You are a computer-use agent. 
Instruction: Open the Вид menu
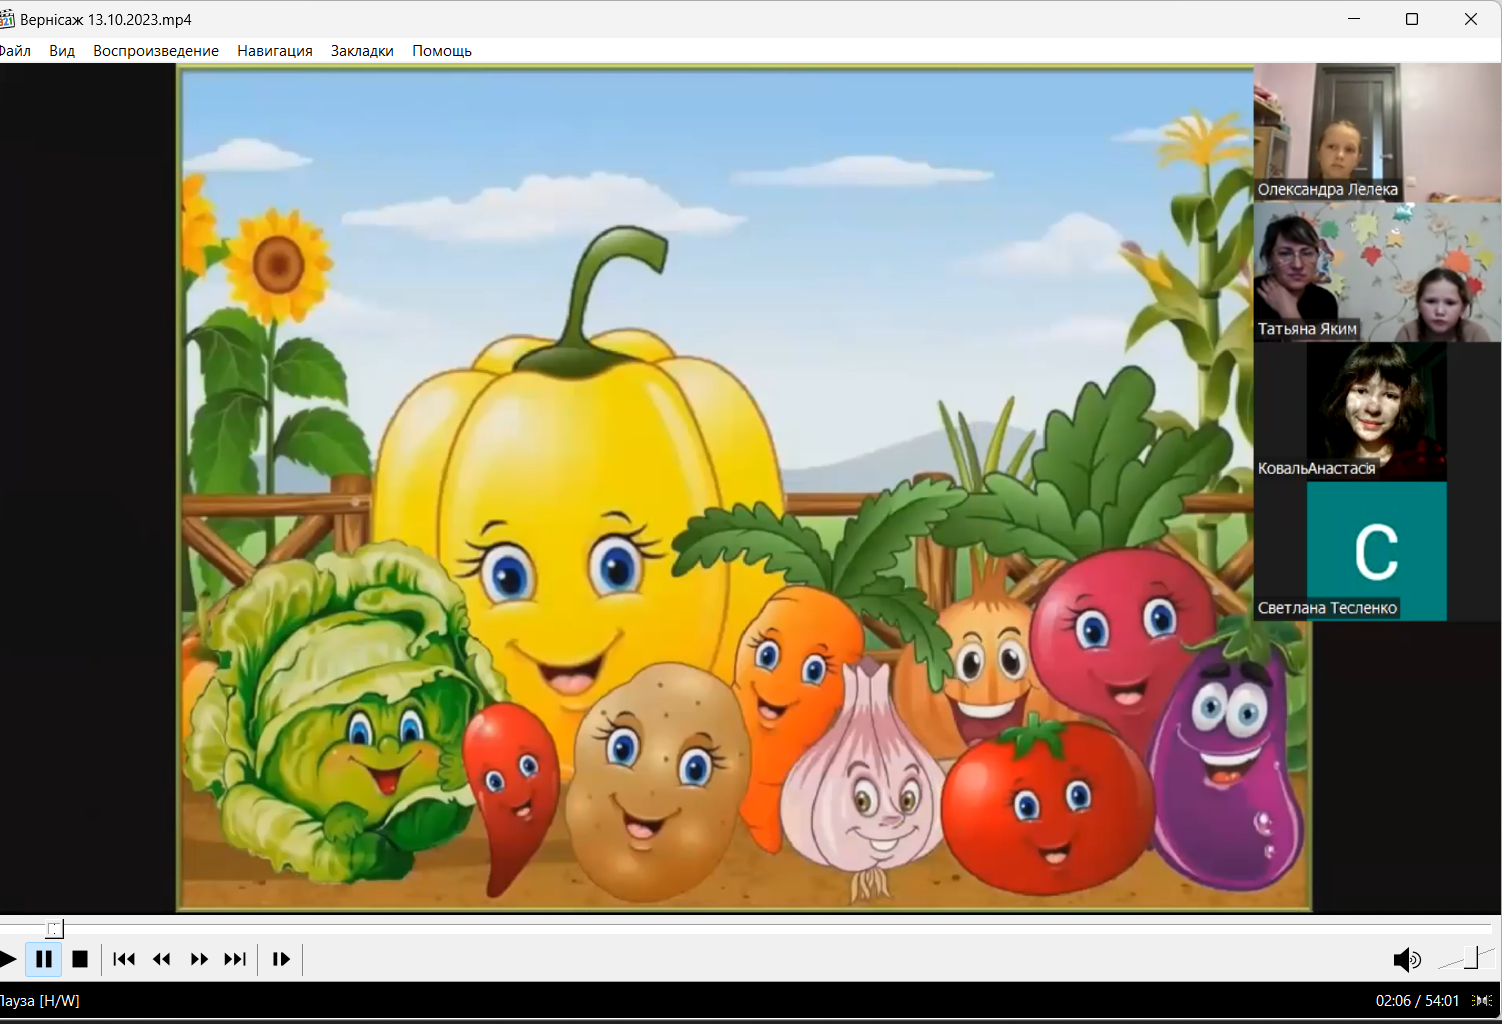pos(62,51)
